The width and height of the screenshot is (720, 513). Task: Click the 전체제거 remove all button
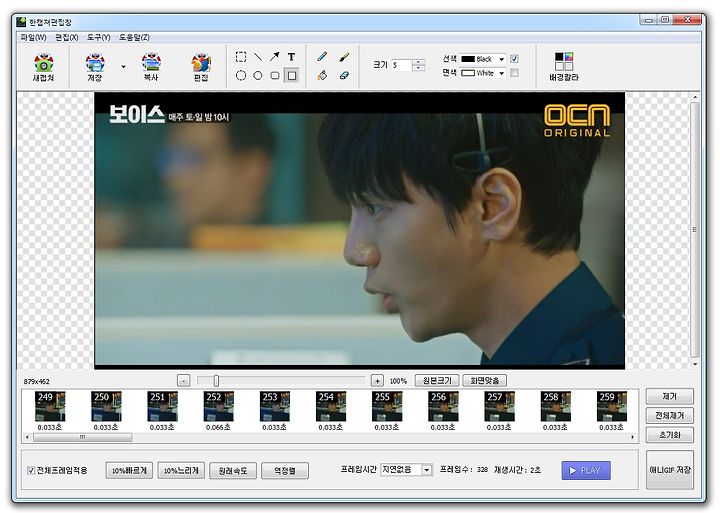coord(669,416)
